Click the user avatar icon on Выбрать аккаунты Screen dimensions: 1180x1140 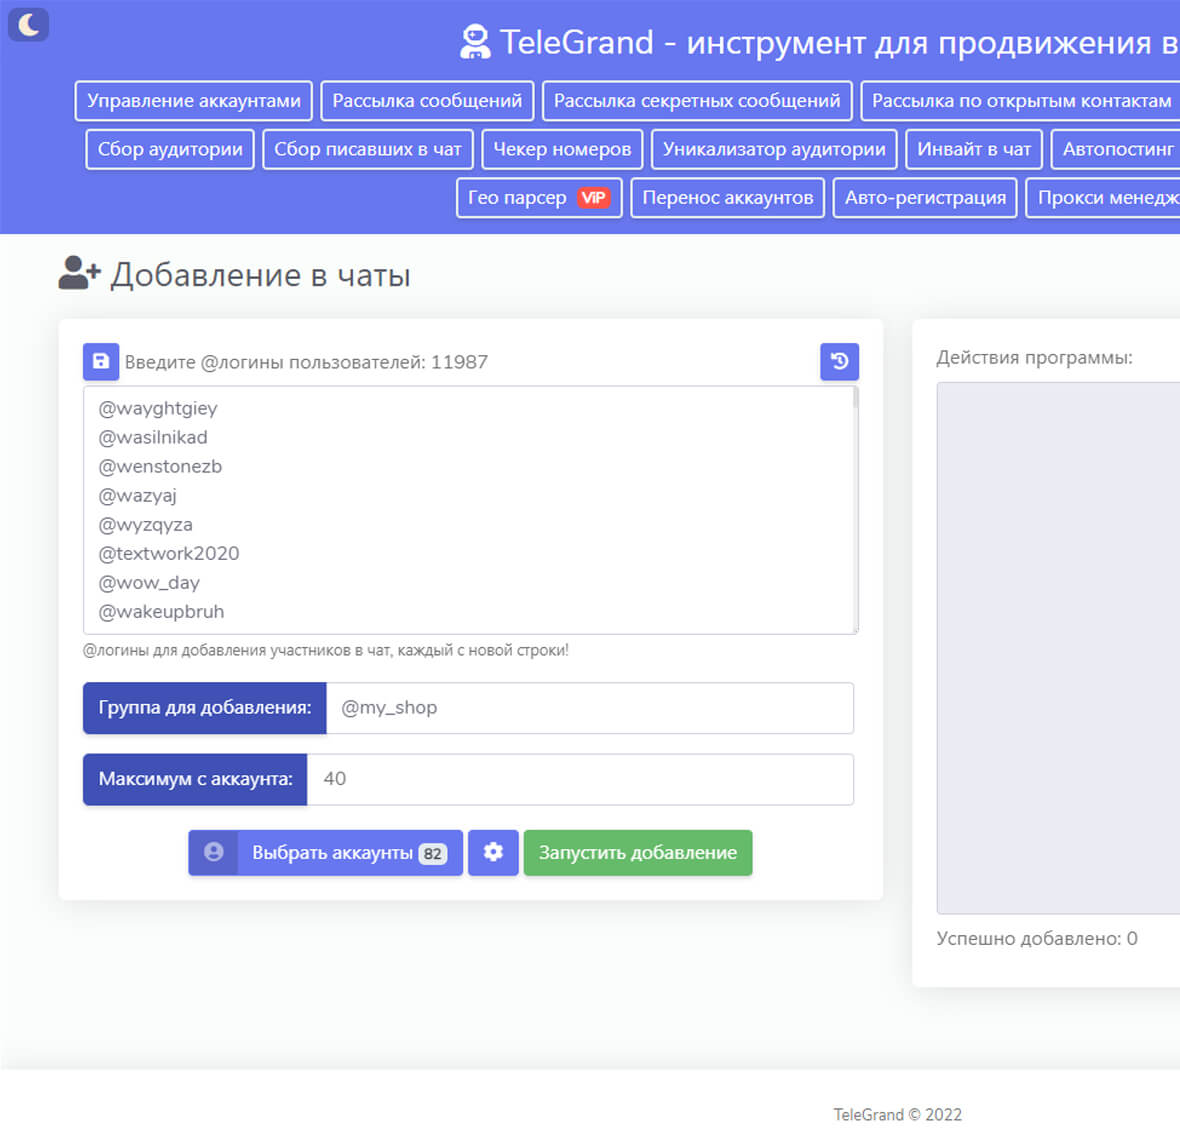[x=213, y=852]
